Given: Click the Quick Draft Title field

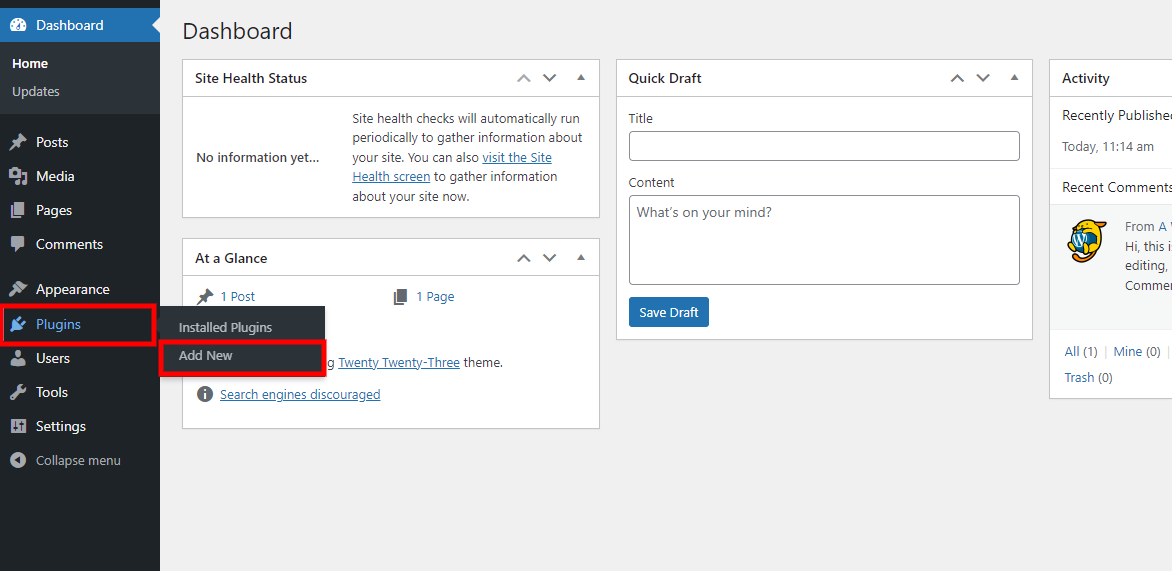Looking at the screenshot, I should [x=824, y=146].
